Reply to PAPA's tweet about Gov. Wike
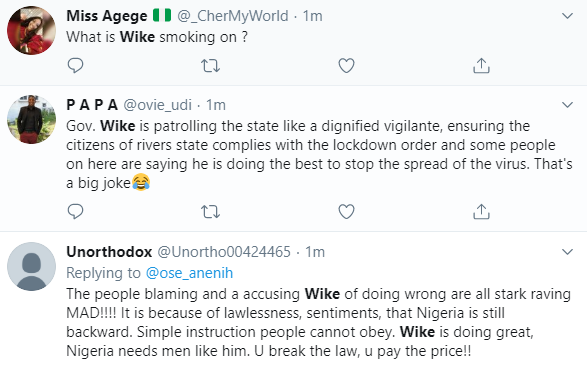 pos(75,211)
